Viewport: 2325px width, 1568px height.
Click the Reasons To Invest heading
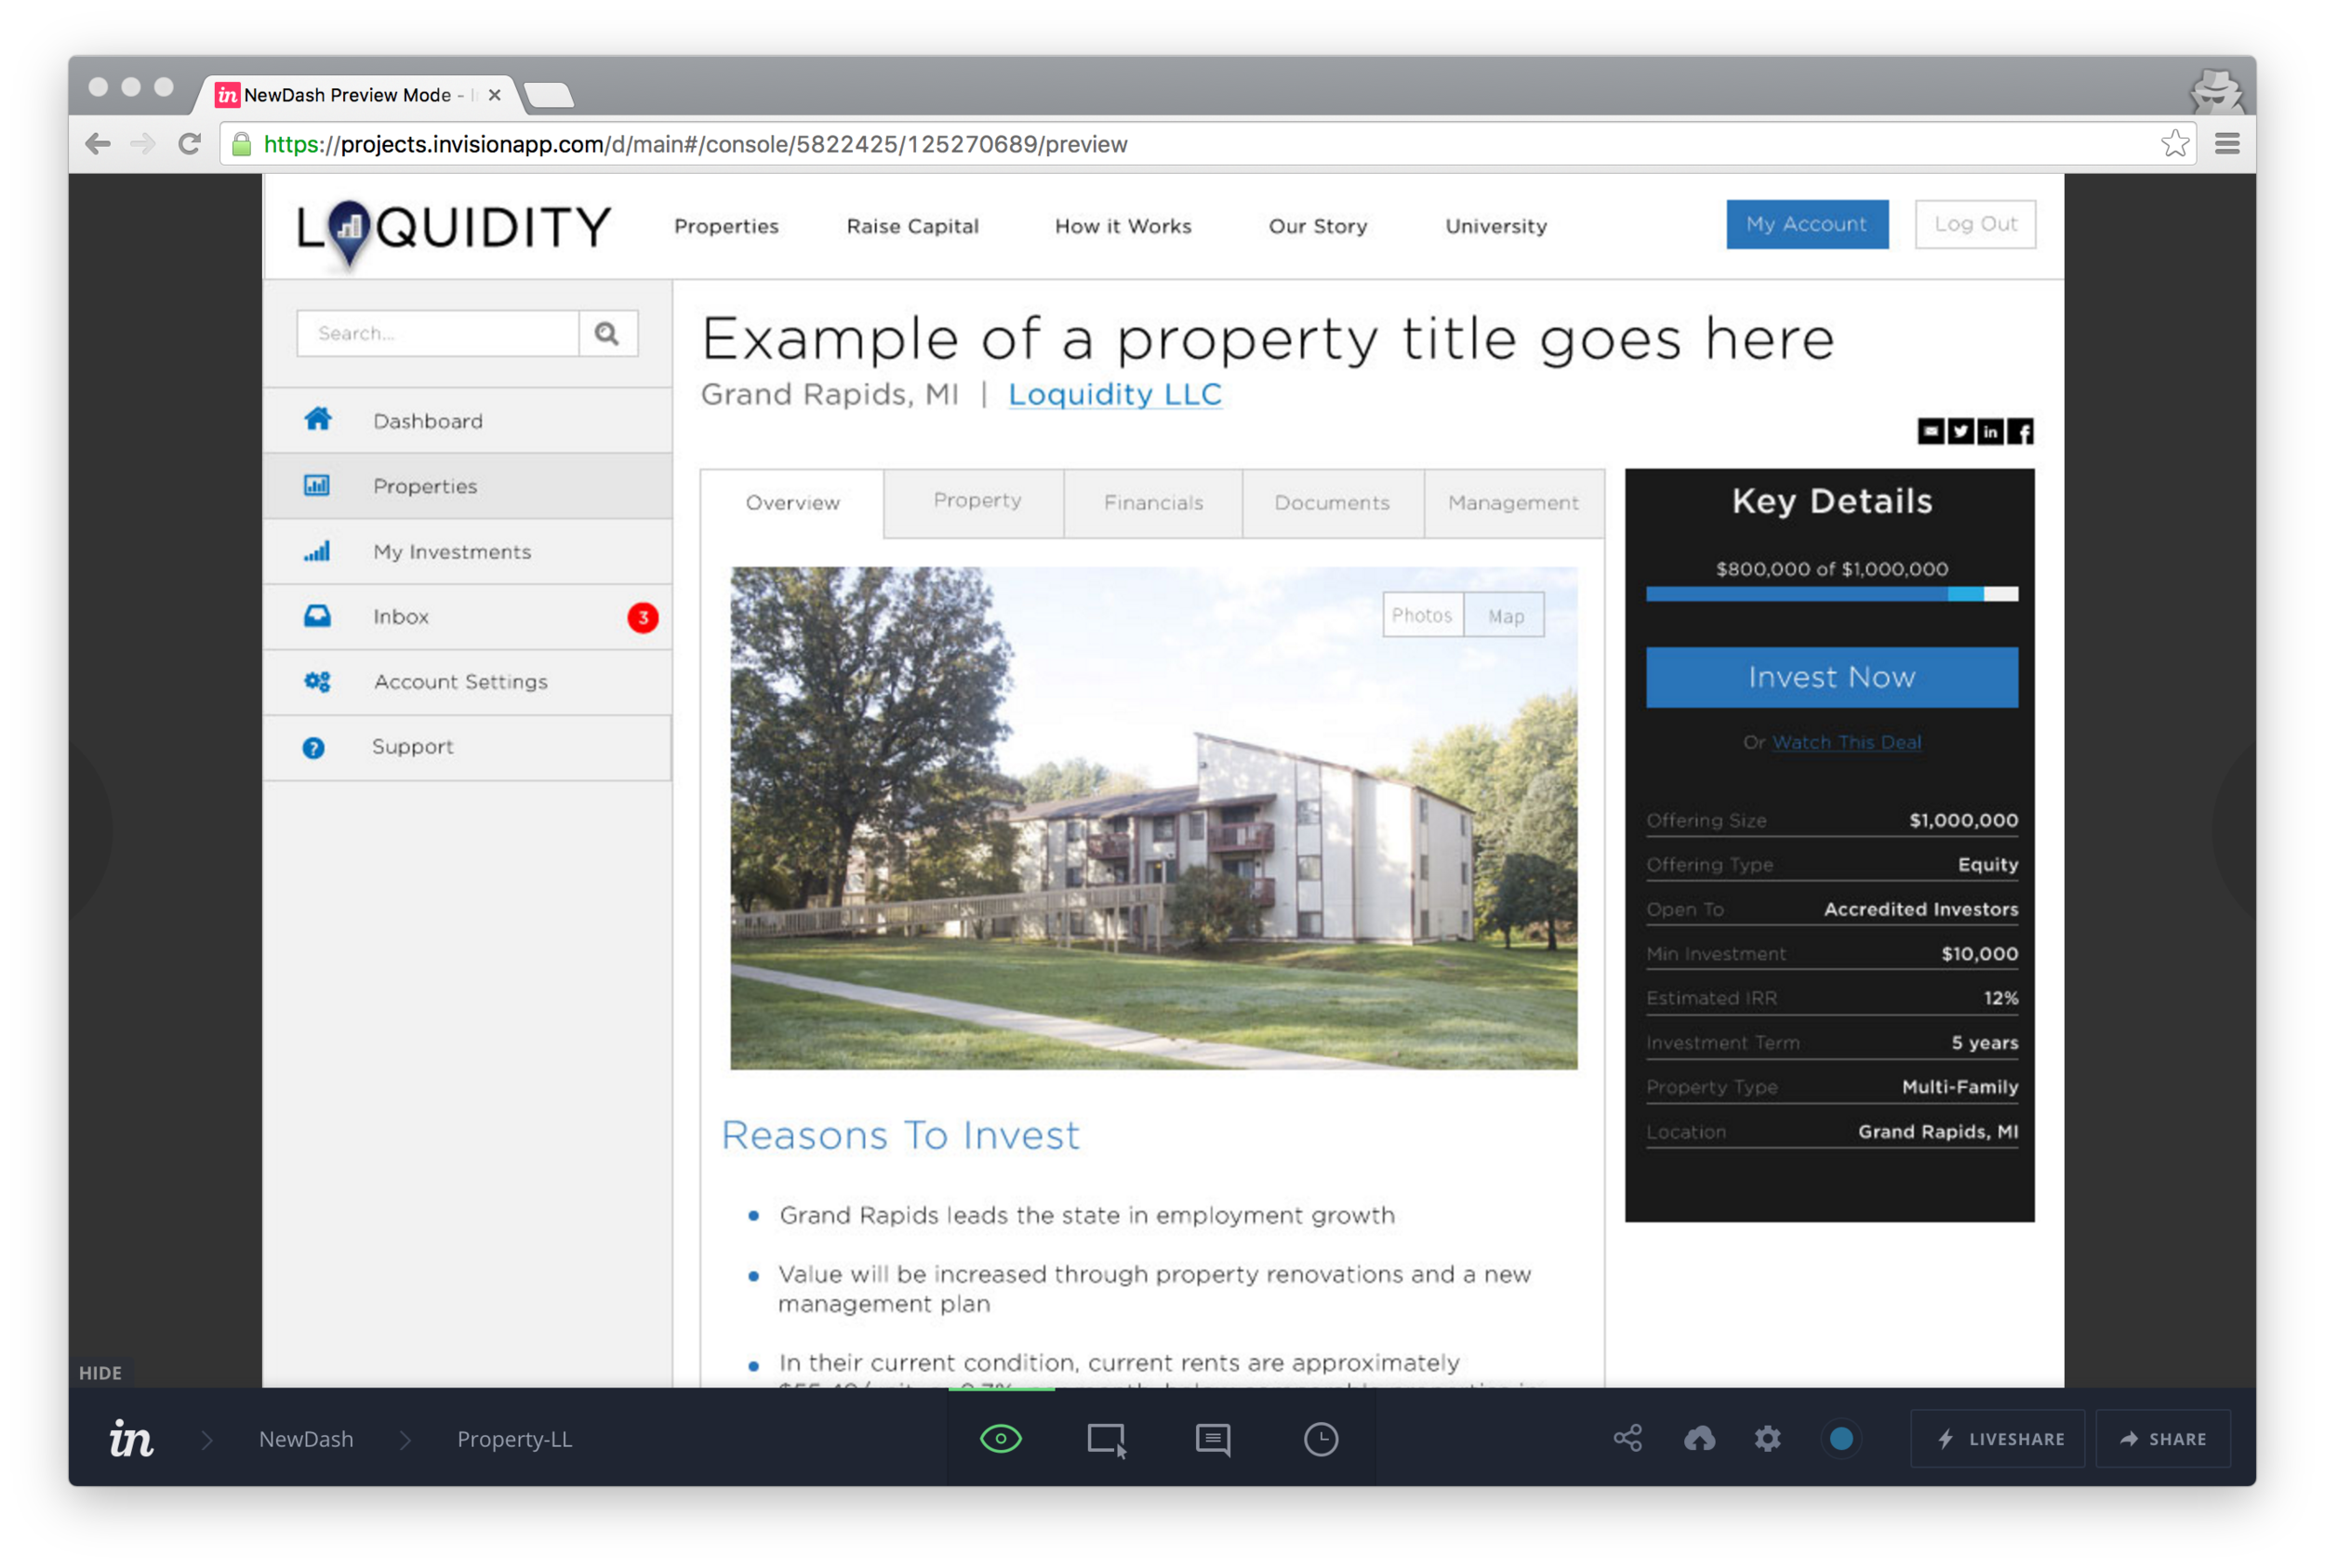tap(900, 1135)
